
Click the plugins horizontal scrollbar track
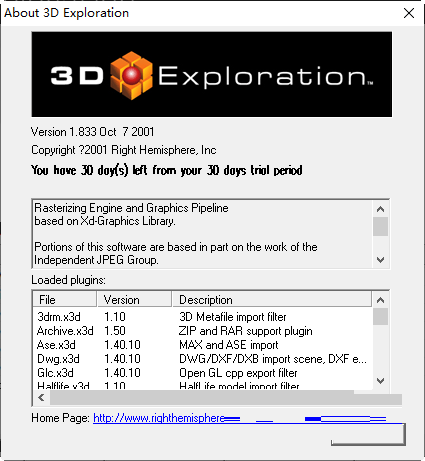tap(226, 398)
